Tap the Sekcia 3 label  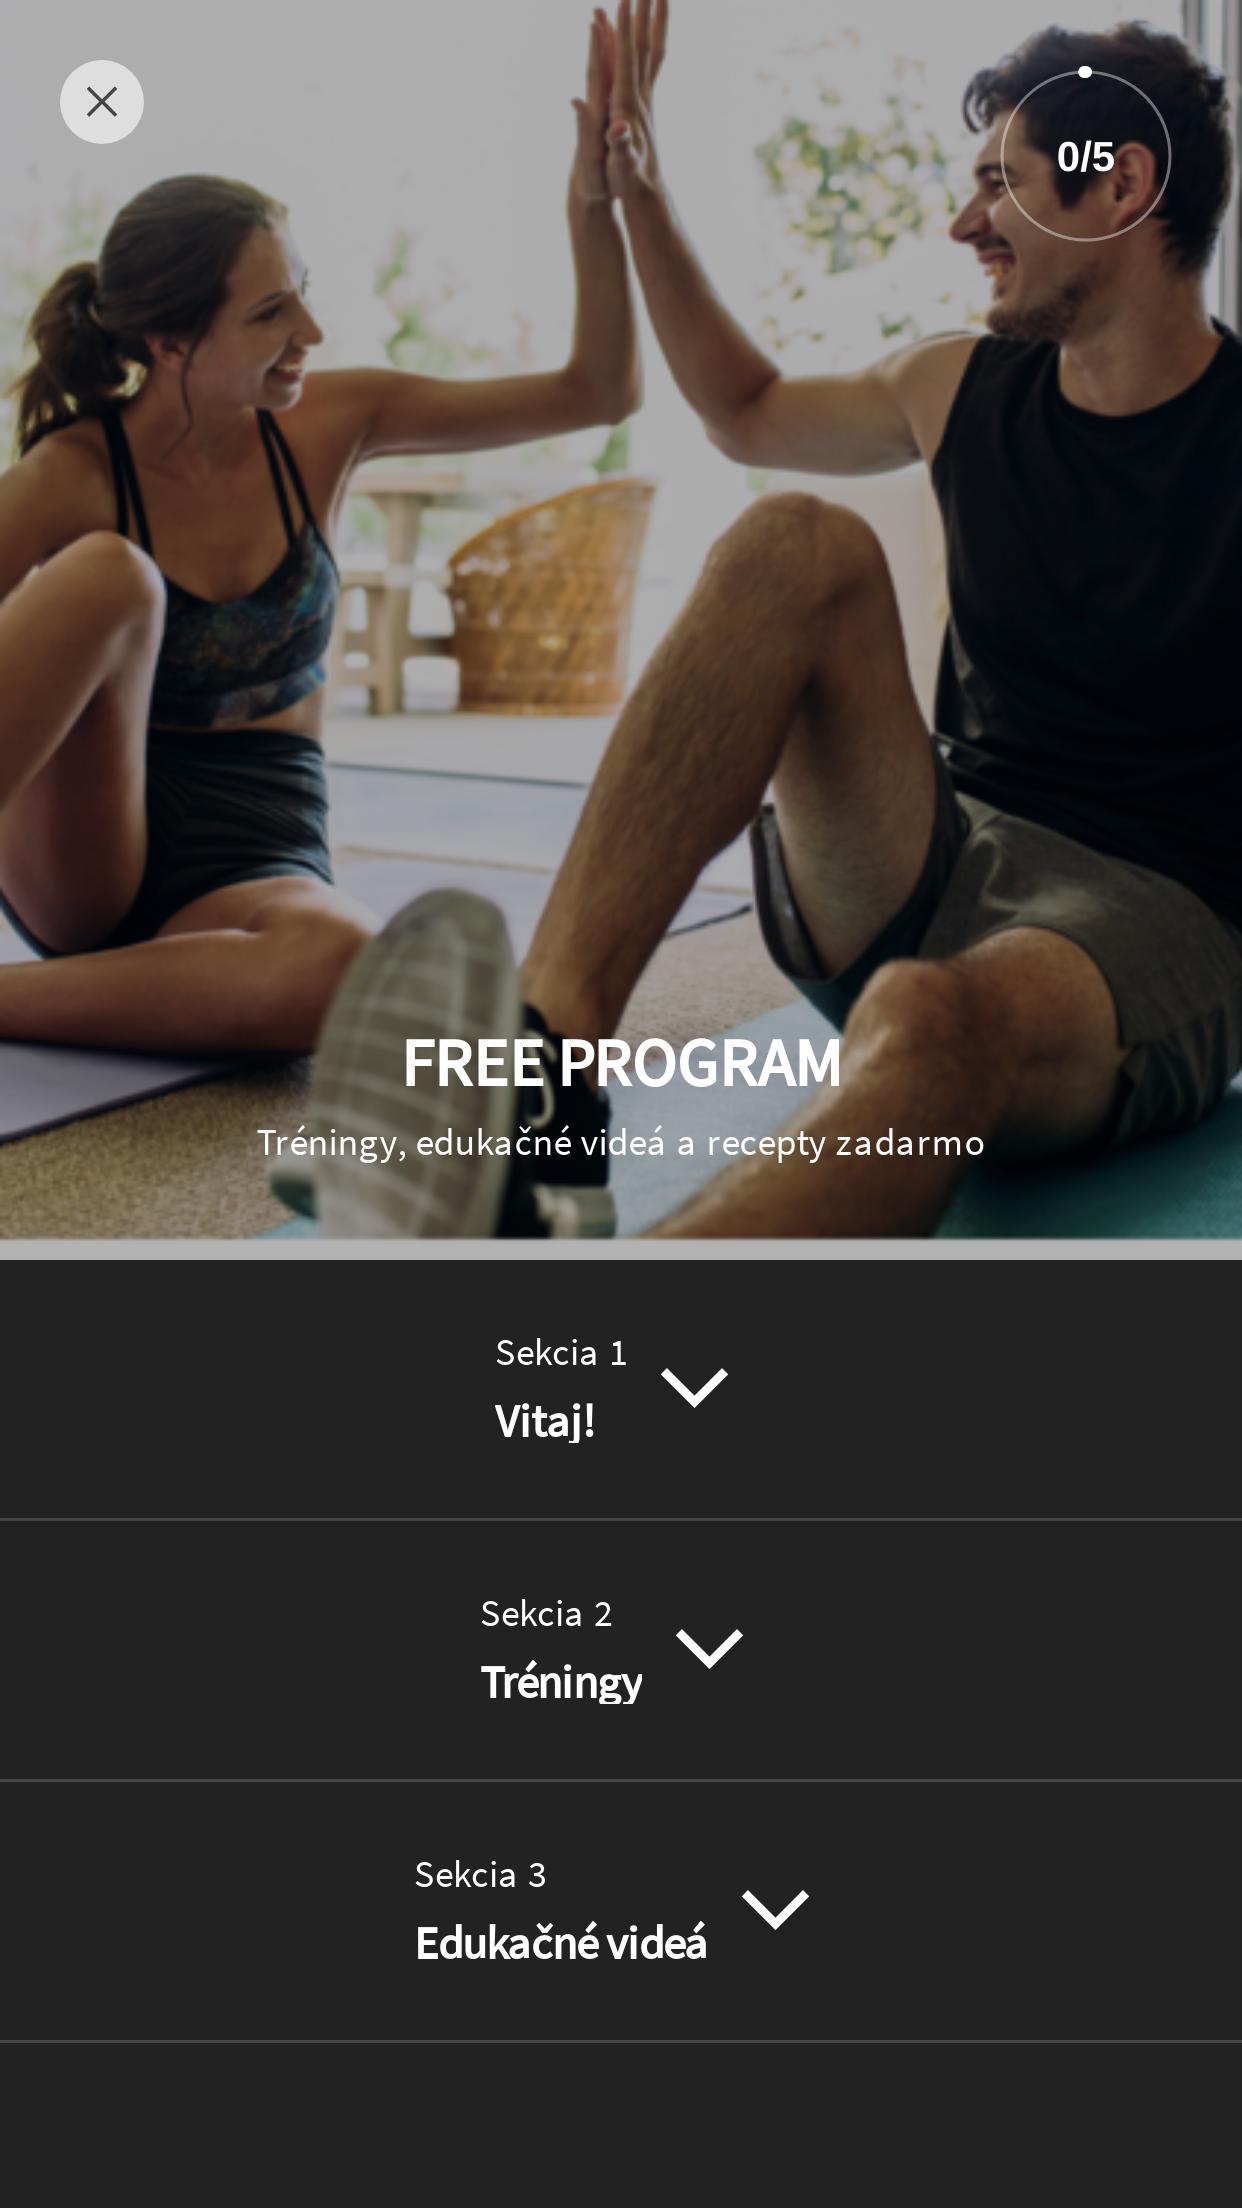pos(480,1875)
